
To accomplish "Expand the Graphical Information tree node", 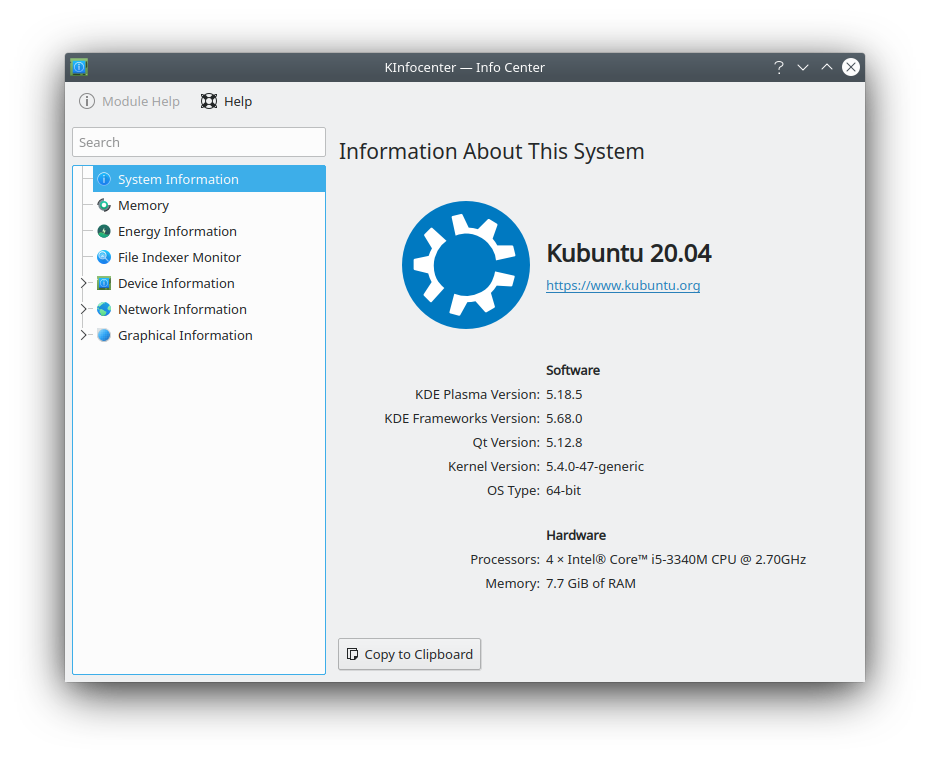I will click(84, 335).
